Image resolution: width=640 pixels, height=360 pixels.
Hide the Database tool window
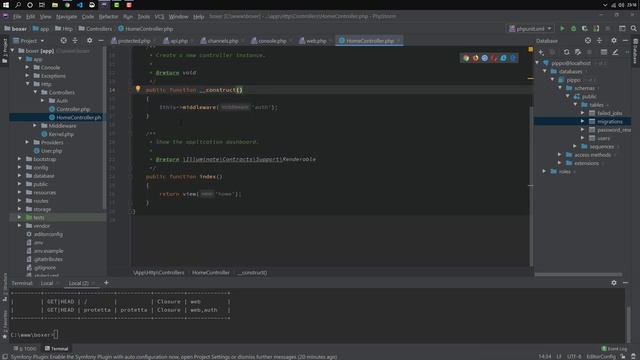(625, 40)
